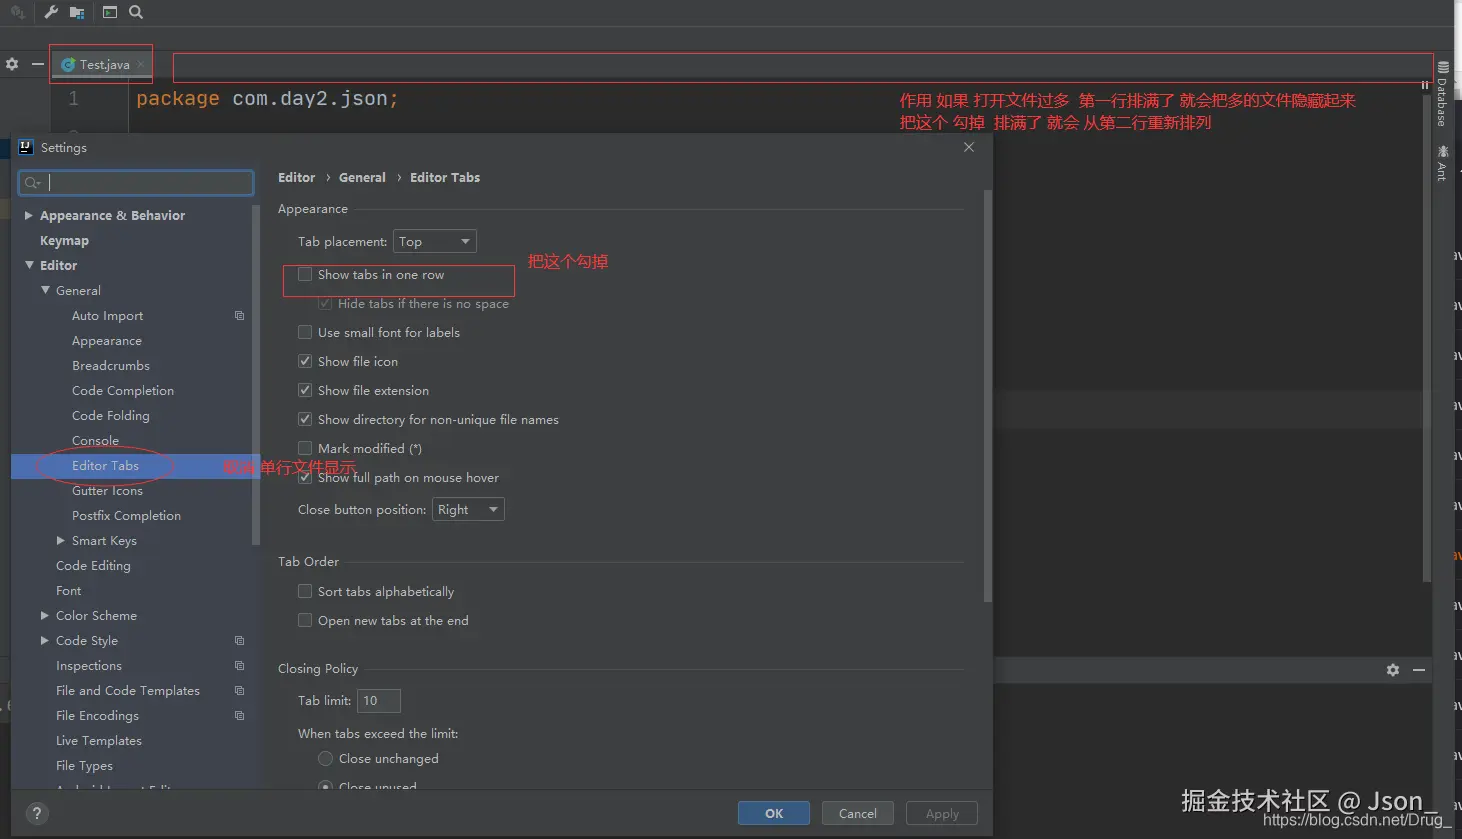Expand Code Style tree node
This screenshot has height=839, width=1462.
tap(45, 641)
